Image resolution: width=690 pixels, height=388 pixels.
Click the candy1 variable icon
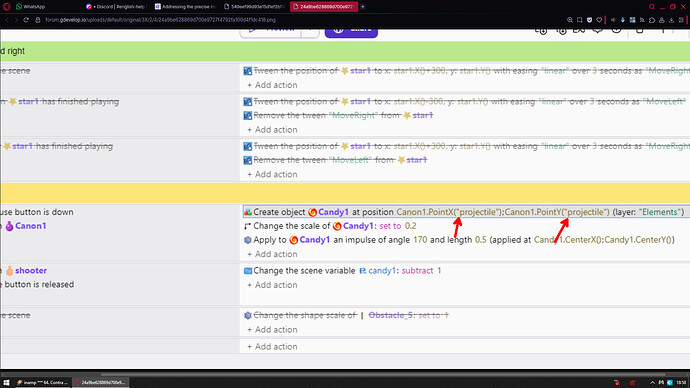pyautogui.click(x=363, y=271)
